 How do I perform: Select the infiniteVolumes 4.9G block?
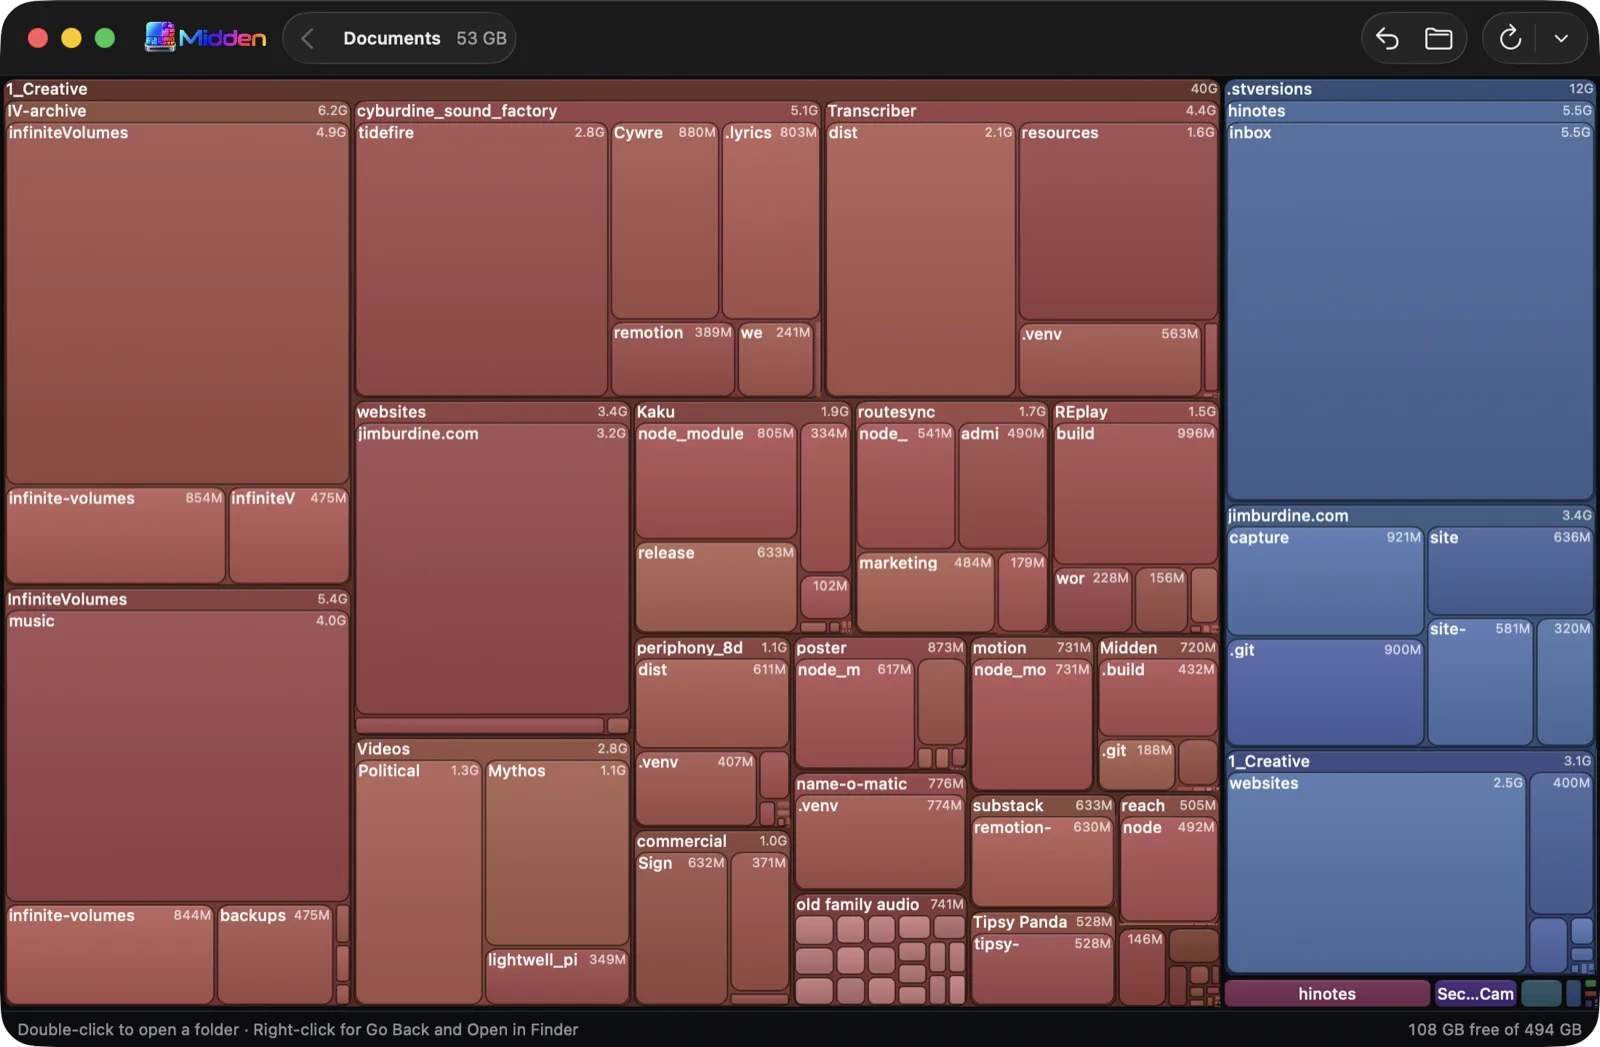pos(178,304)
